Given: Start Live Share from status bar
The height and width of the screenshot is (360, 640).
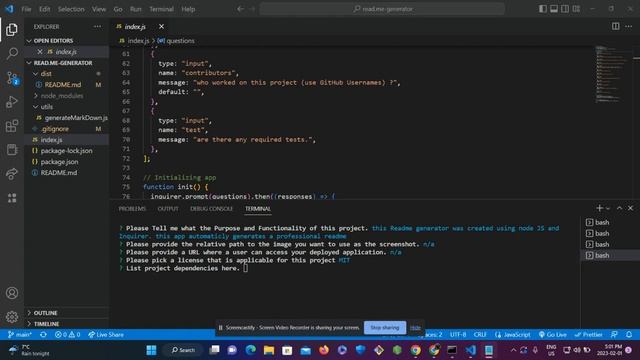Looking at the screenshot, I should click(x=106, y=335).
